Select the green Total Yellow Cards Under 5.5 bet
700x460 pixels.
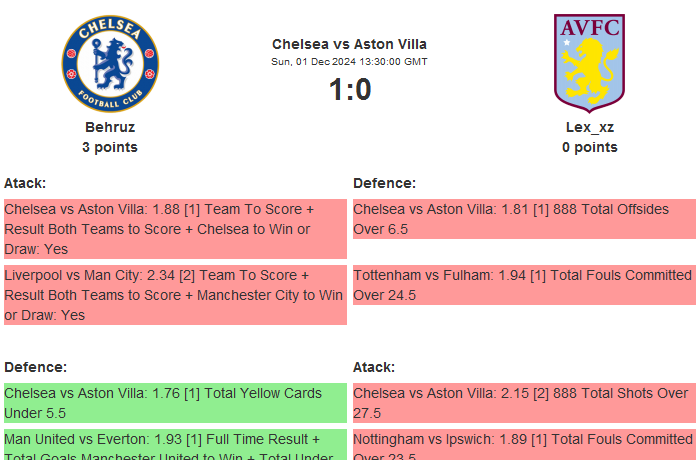[x=175, y=403]
